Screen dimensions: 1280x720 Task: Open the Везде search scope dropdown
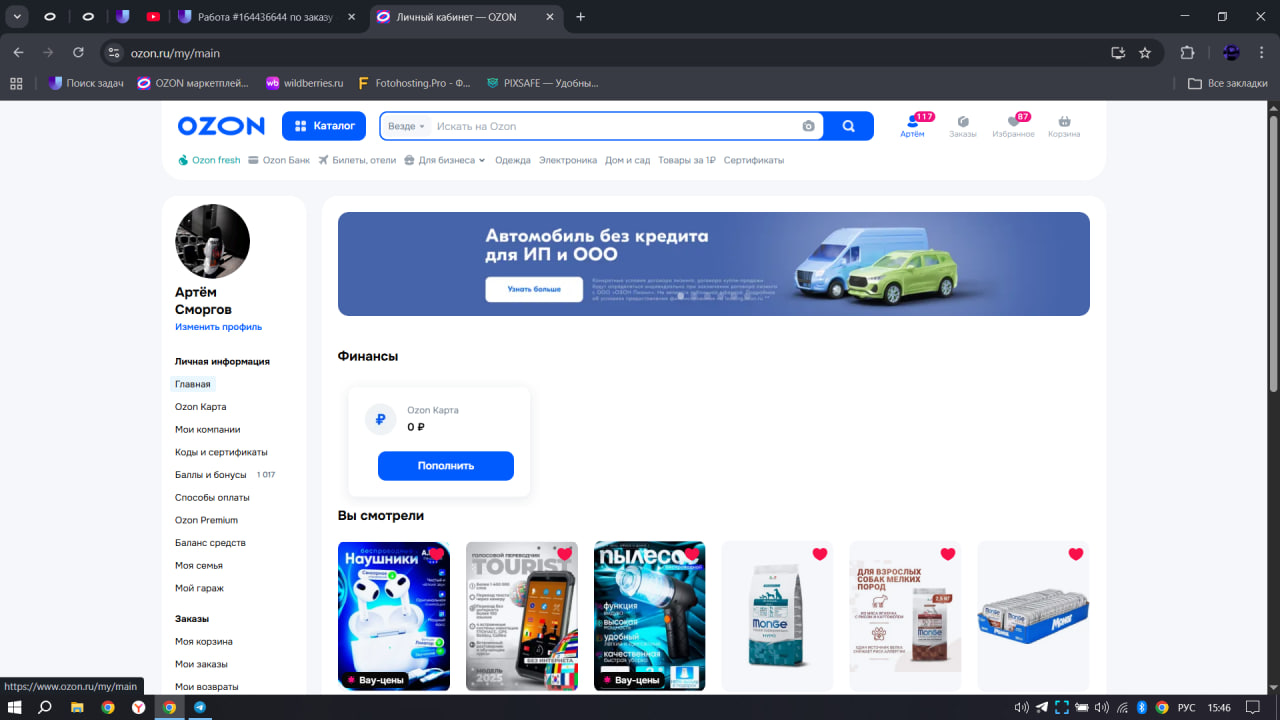(406, 126)
